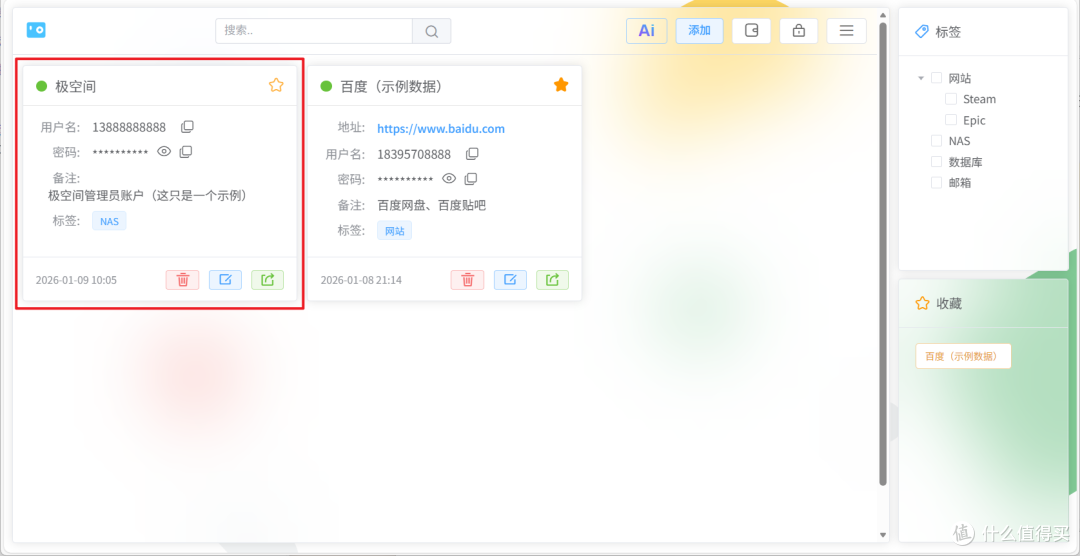Edit the 极空间 entry
Image resolution: width=1080 pixels, height=556 pixels.
pos(225,280)
